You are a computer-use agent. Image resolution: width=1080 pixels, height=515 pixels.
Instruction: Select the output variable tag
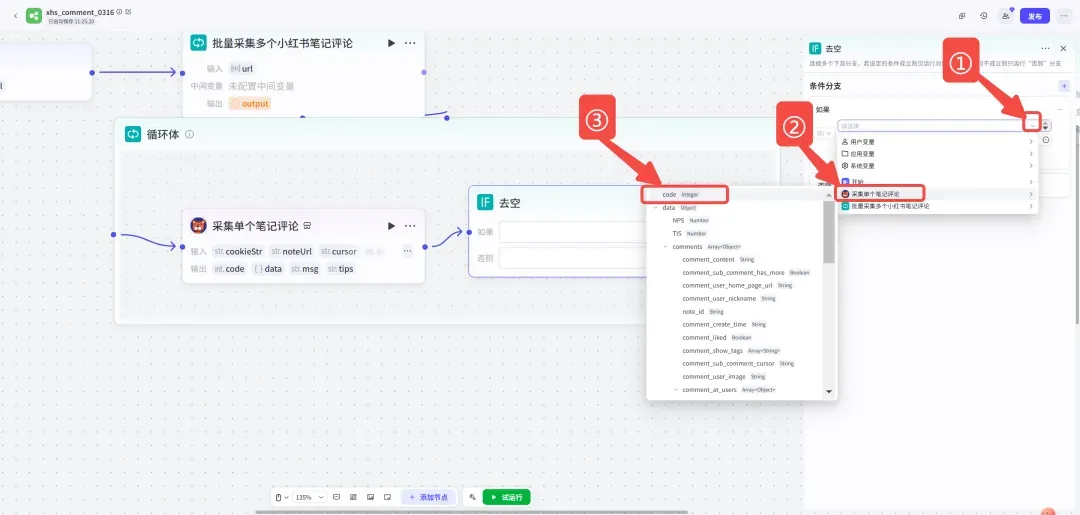(249, 104)
